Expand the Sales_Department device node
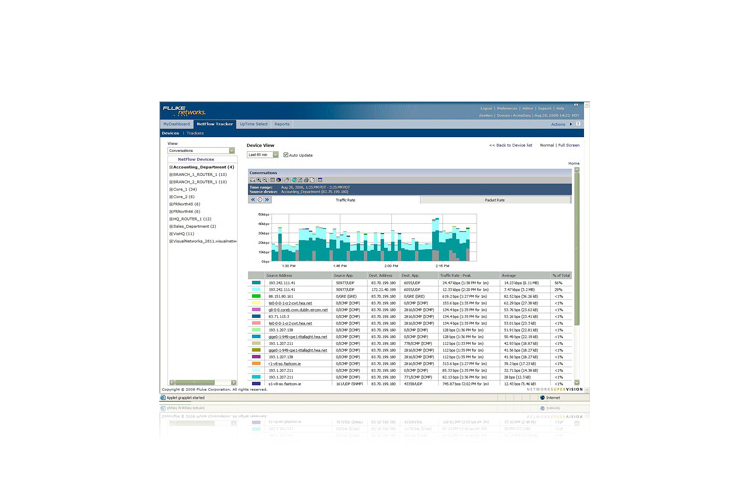Screen dimensions: 740x500 pyautogui.click(x=171, y=226)
